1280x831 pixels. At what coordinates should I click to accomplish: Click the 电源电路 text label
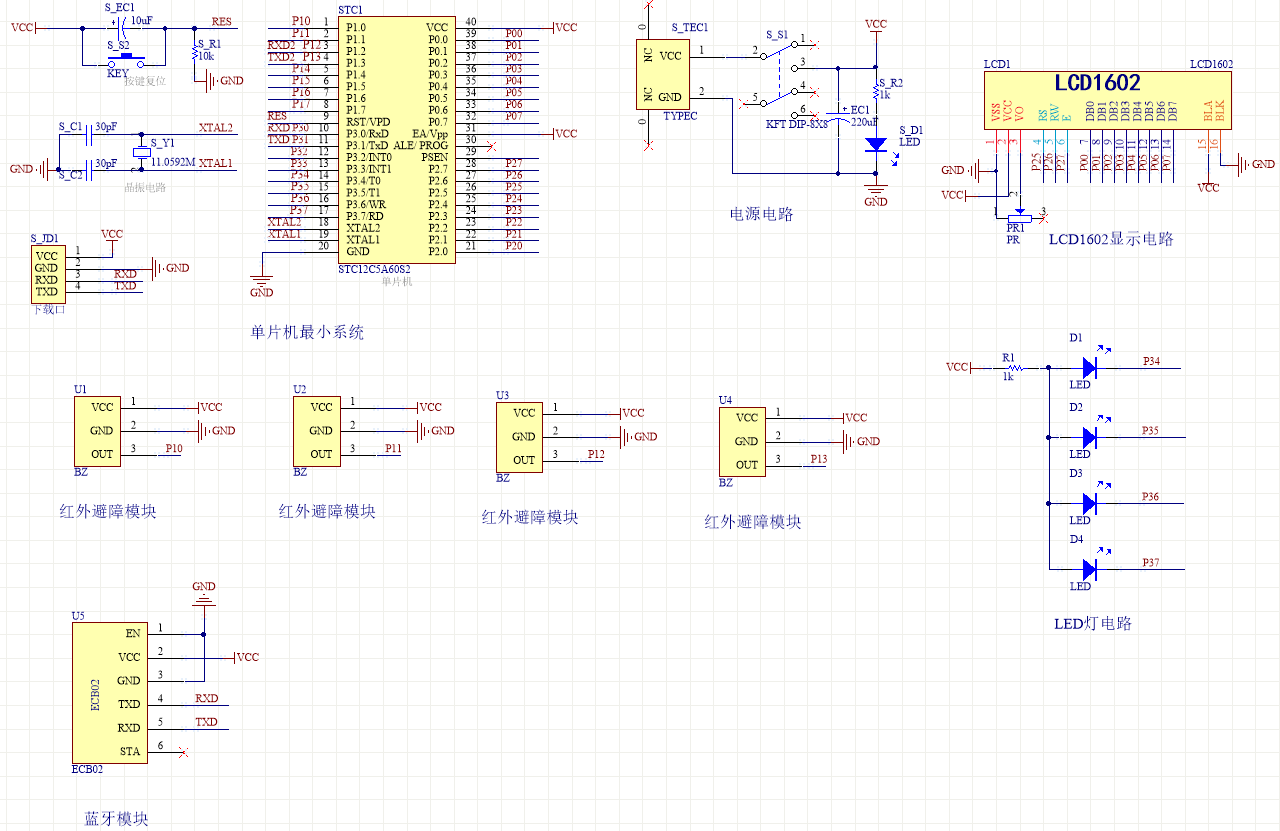tap(761, 214)
